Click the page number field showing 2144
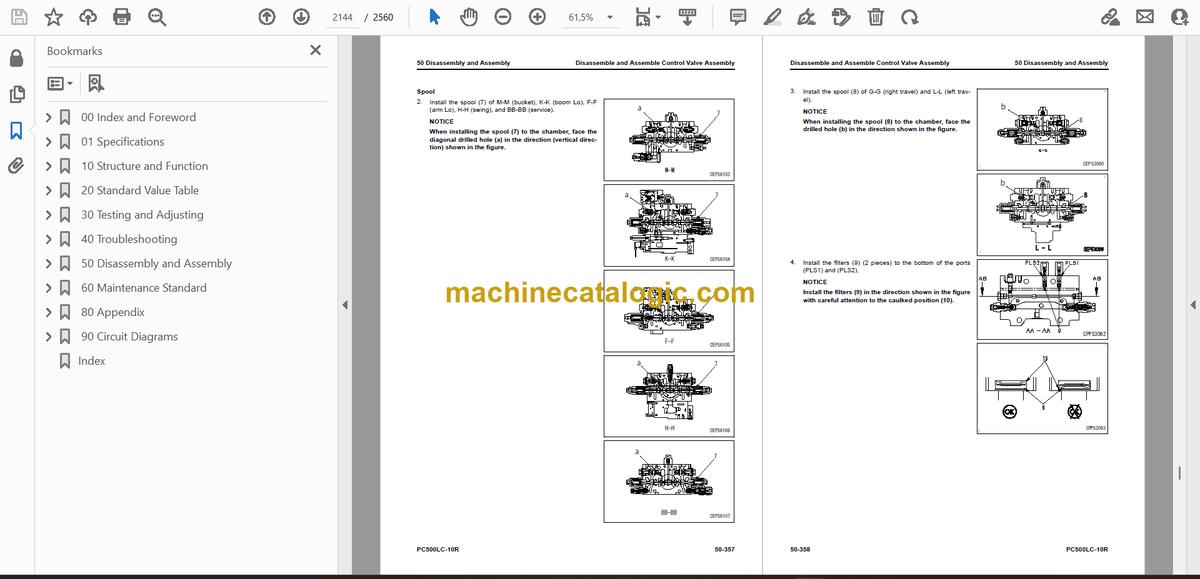The image size is (1200, 579). 341,17
